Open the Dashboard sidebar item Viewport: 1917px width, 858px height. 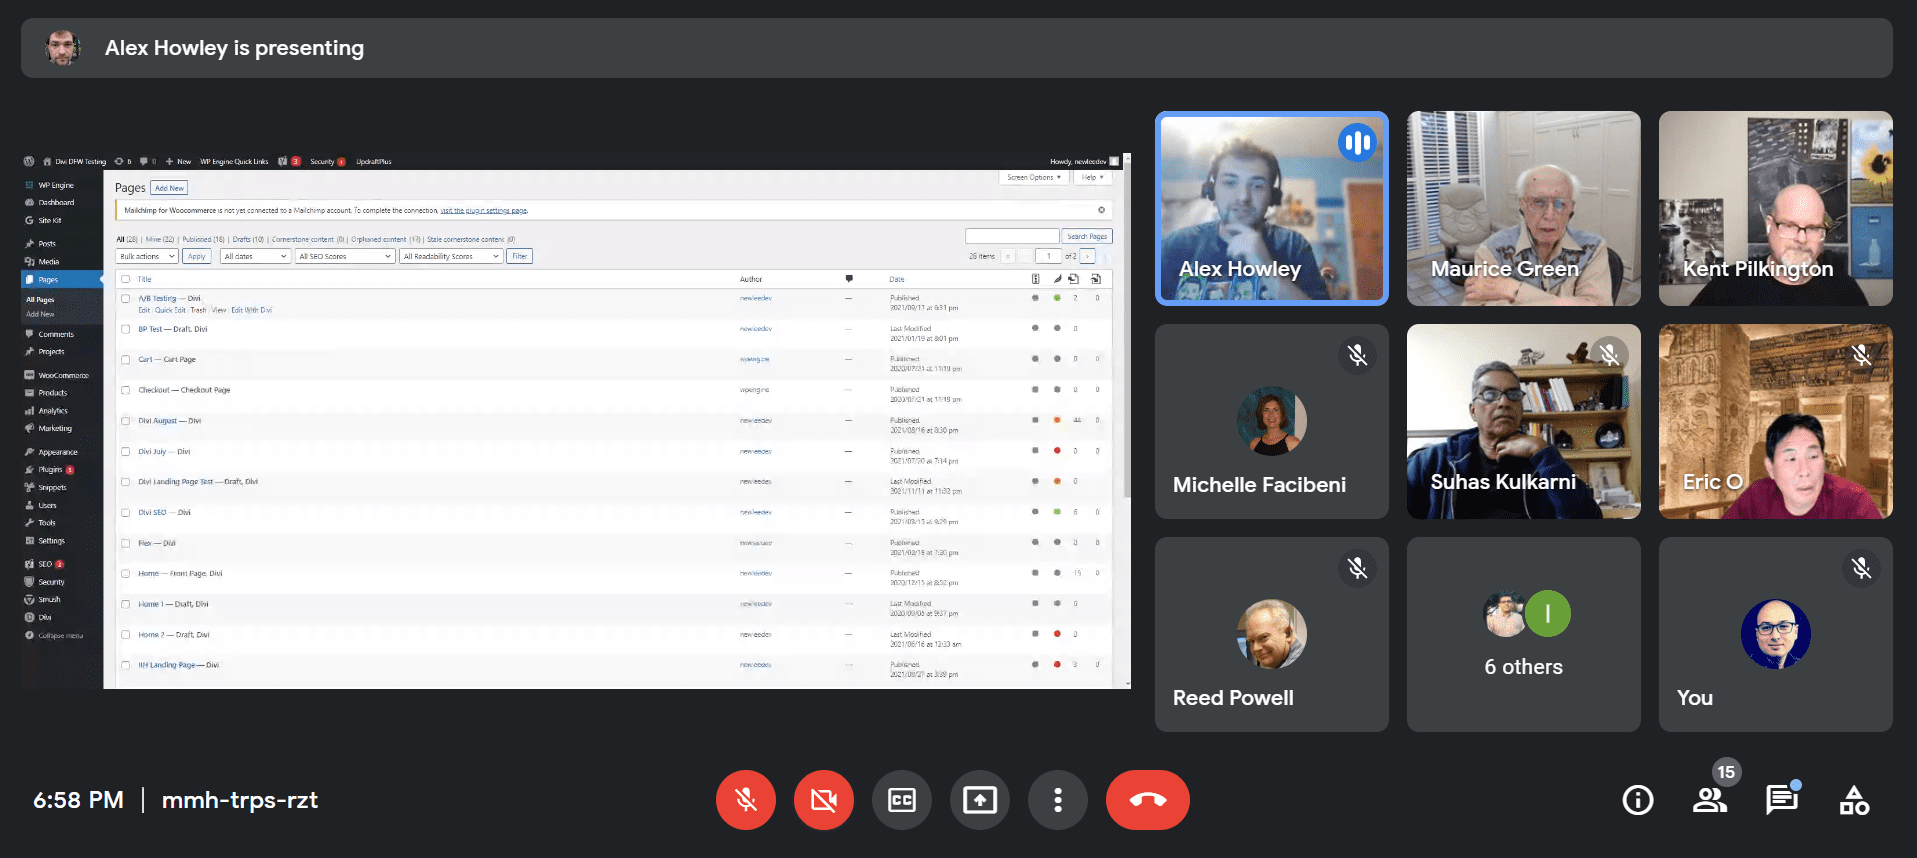[x=56, y=202]
